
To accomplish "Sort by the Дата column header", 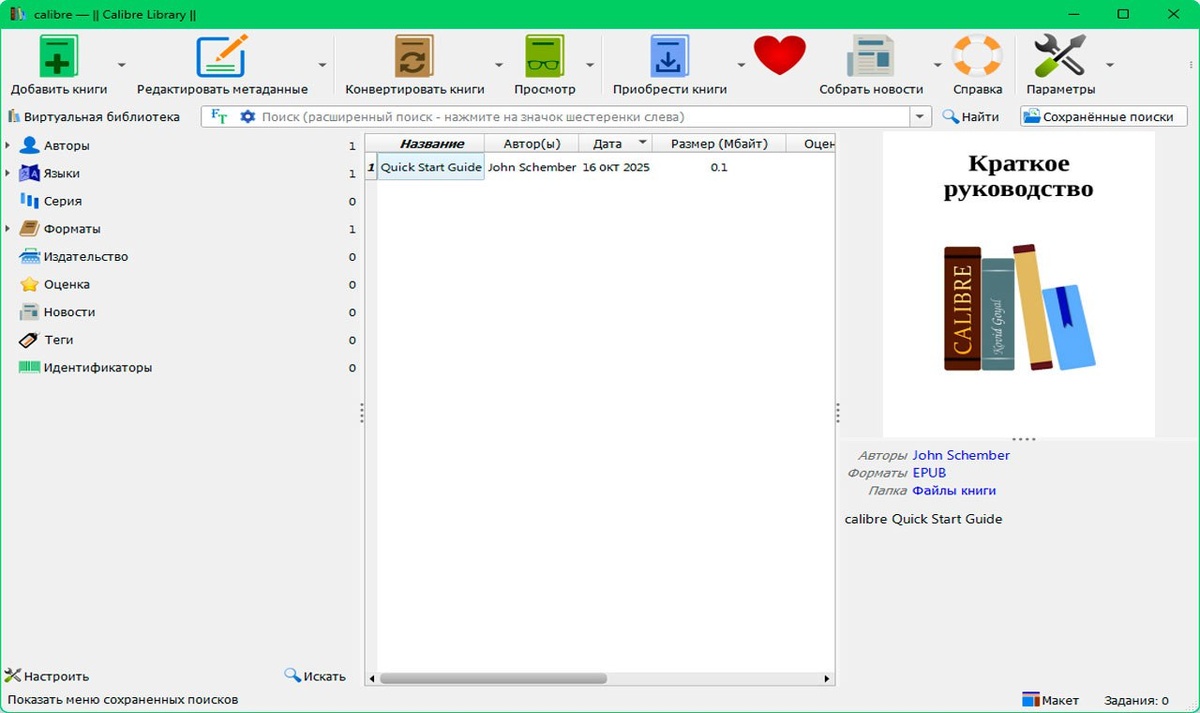I will pyautogui.click(x=616, y=144).
